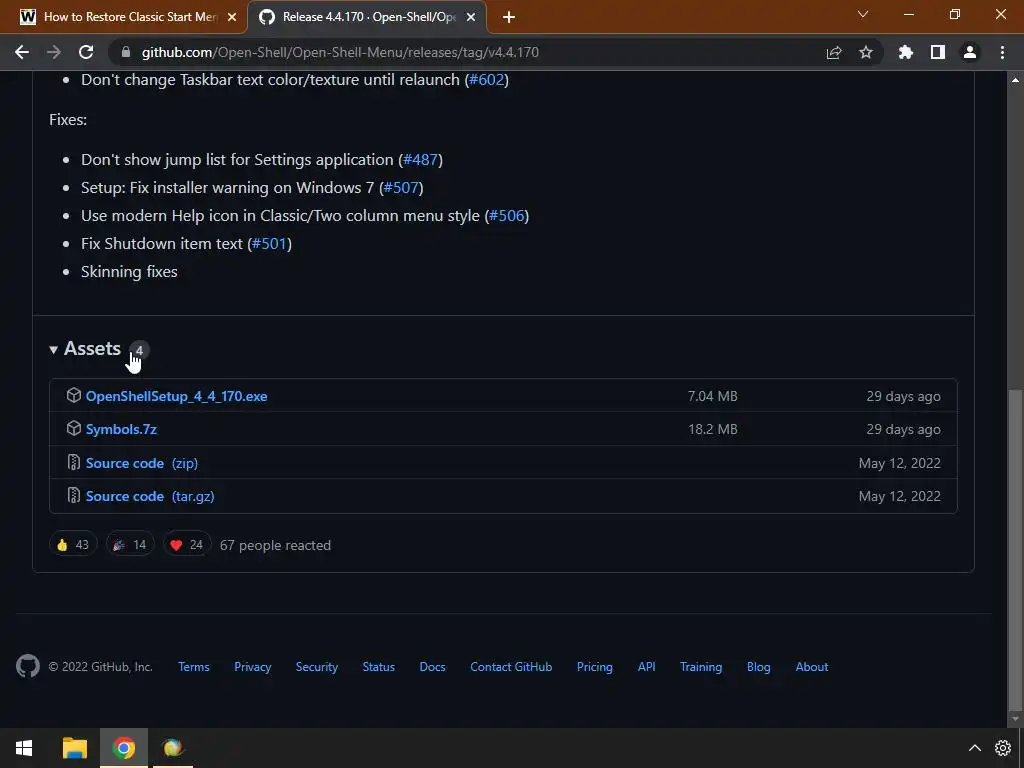1024x768 pixels.
Task: Close the How to Restore Classic Start Menu tab
Action: point(232,17)
